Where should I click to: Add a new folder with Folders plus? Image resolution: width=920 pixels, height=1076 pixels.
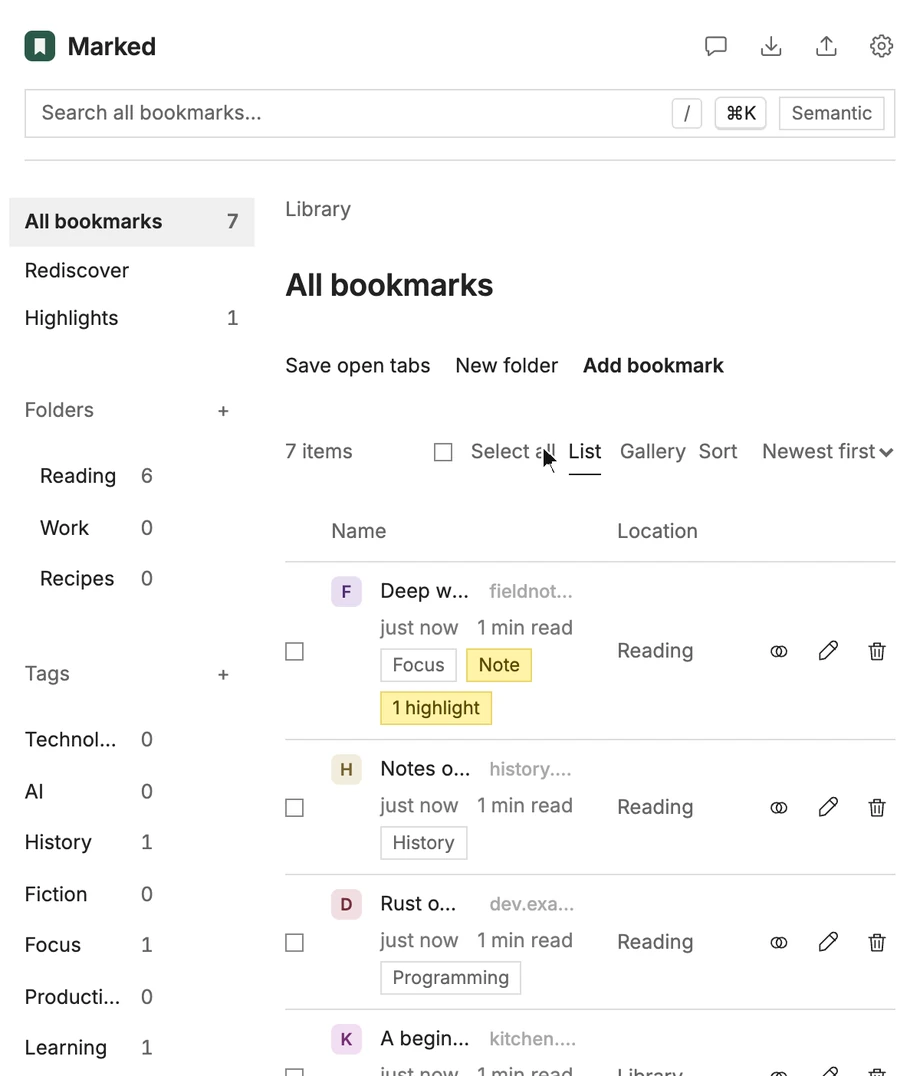tap(223, 411)
